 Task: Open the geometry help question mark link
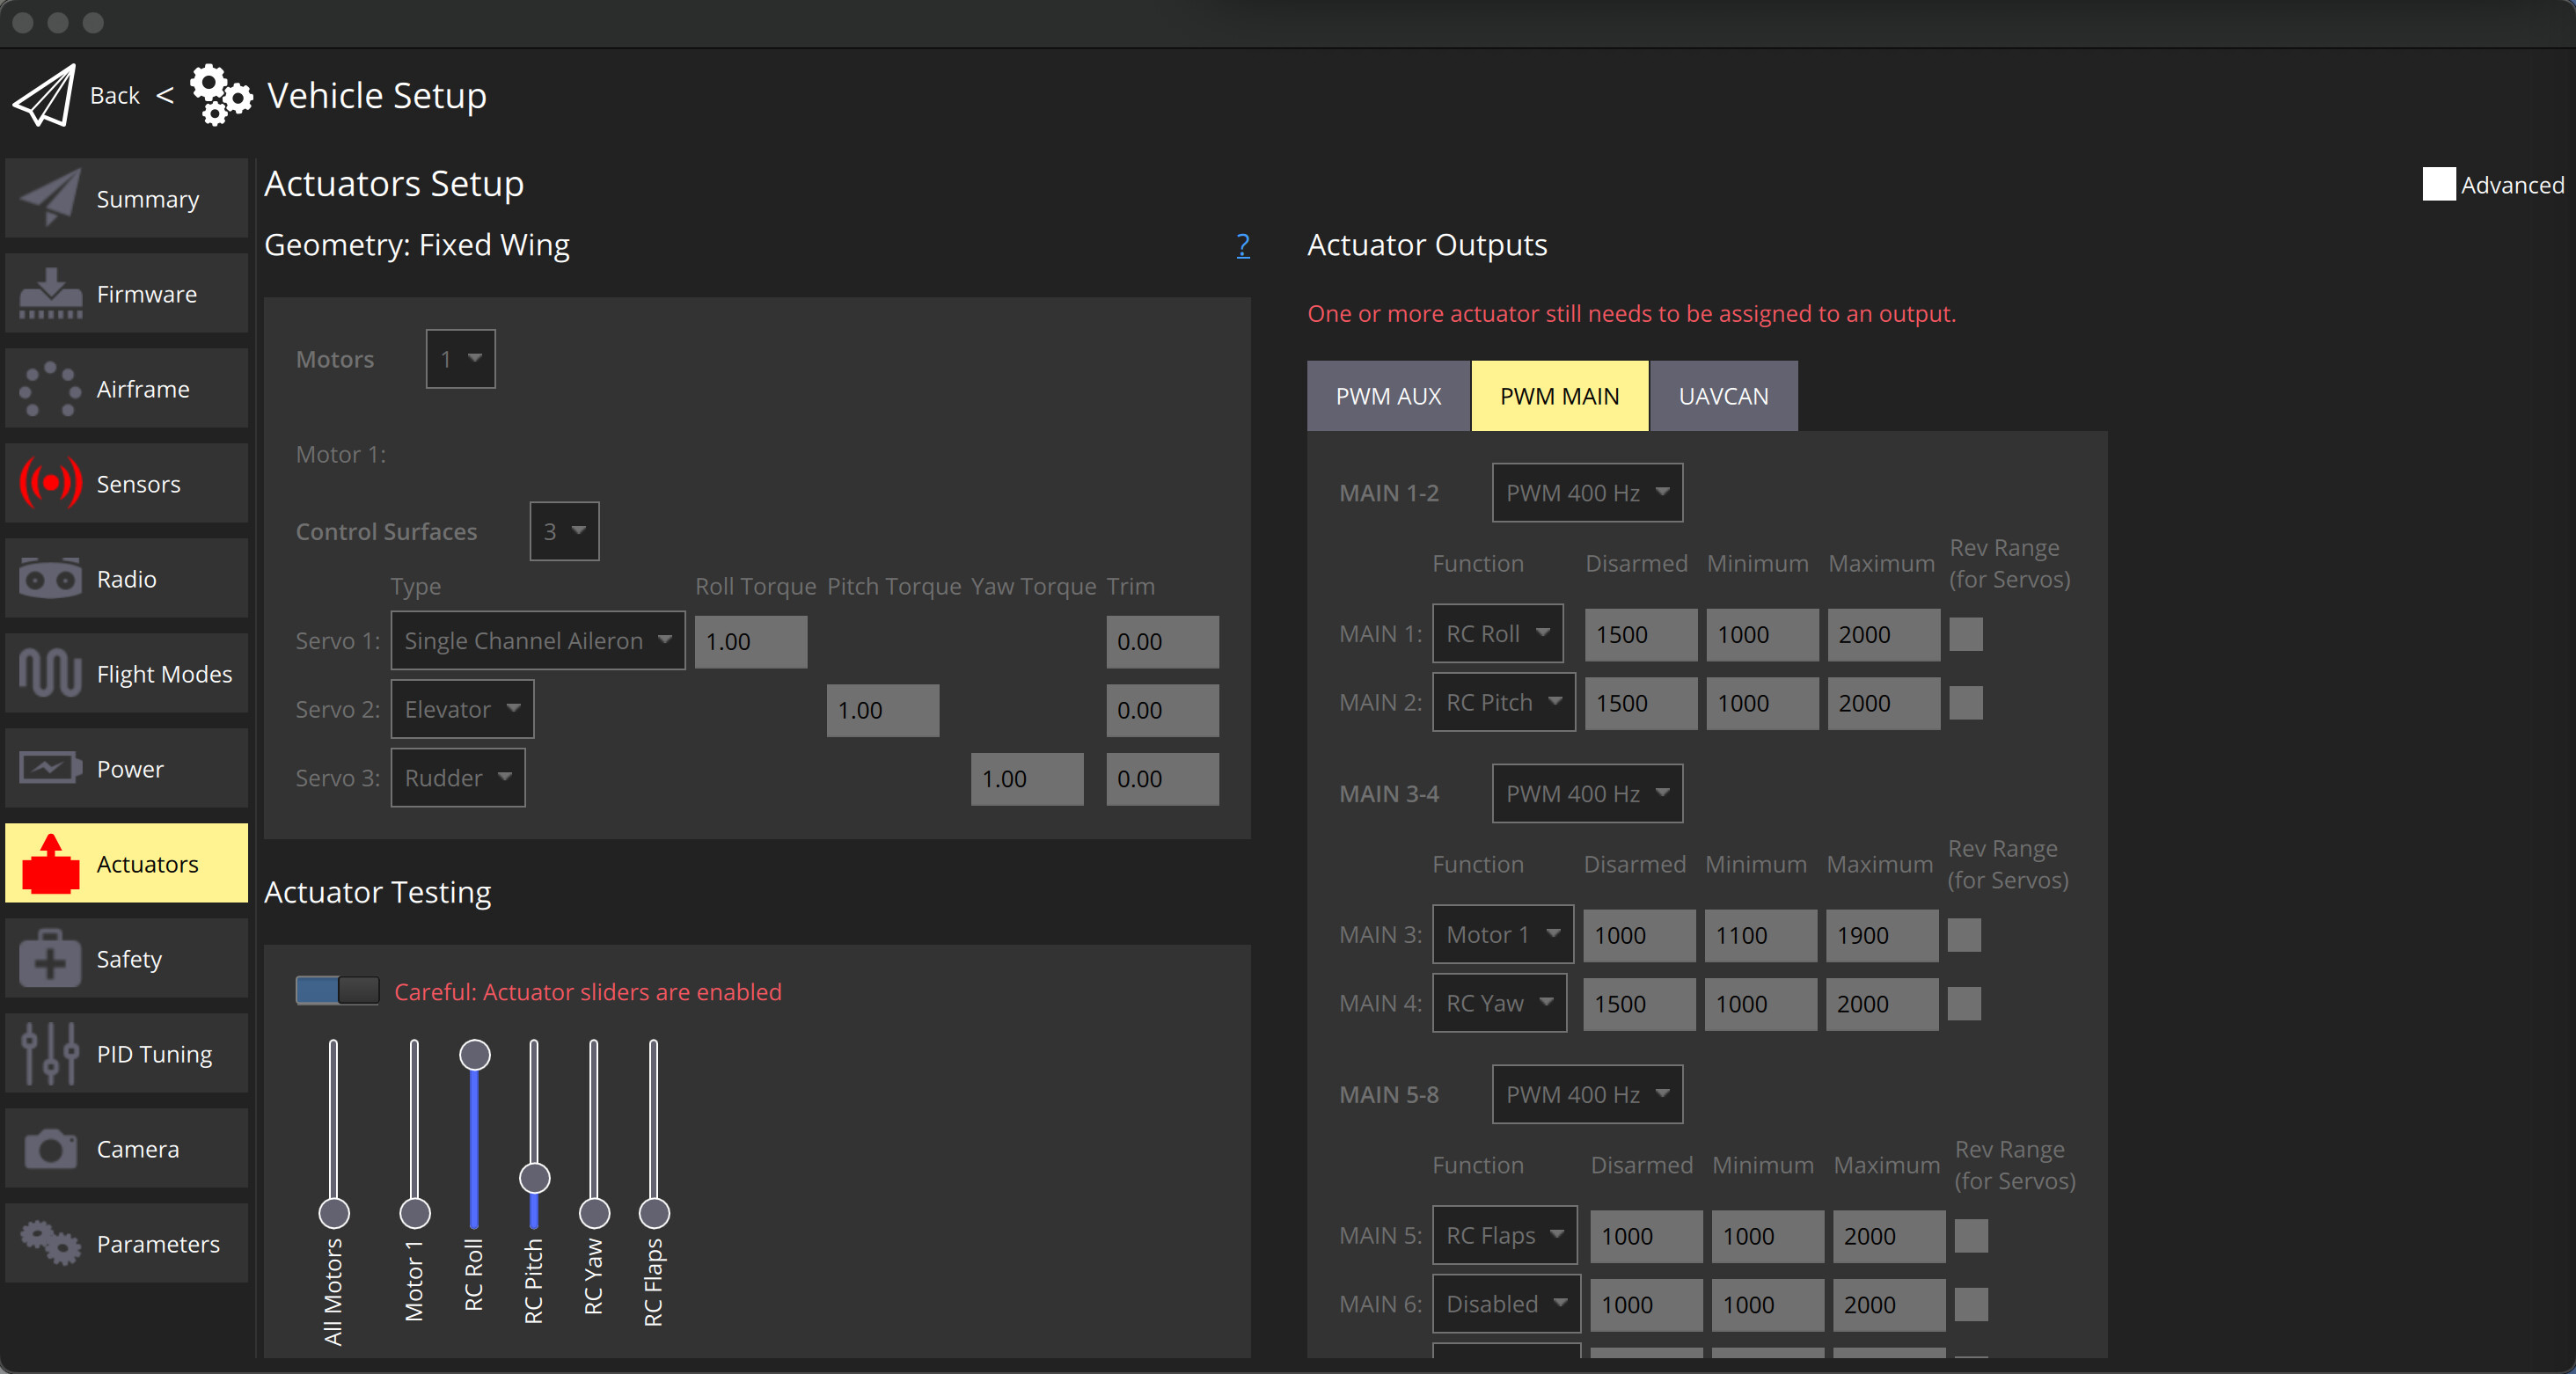1242,245
